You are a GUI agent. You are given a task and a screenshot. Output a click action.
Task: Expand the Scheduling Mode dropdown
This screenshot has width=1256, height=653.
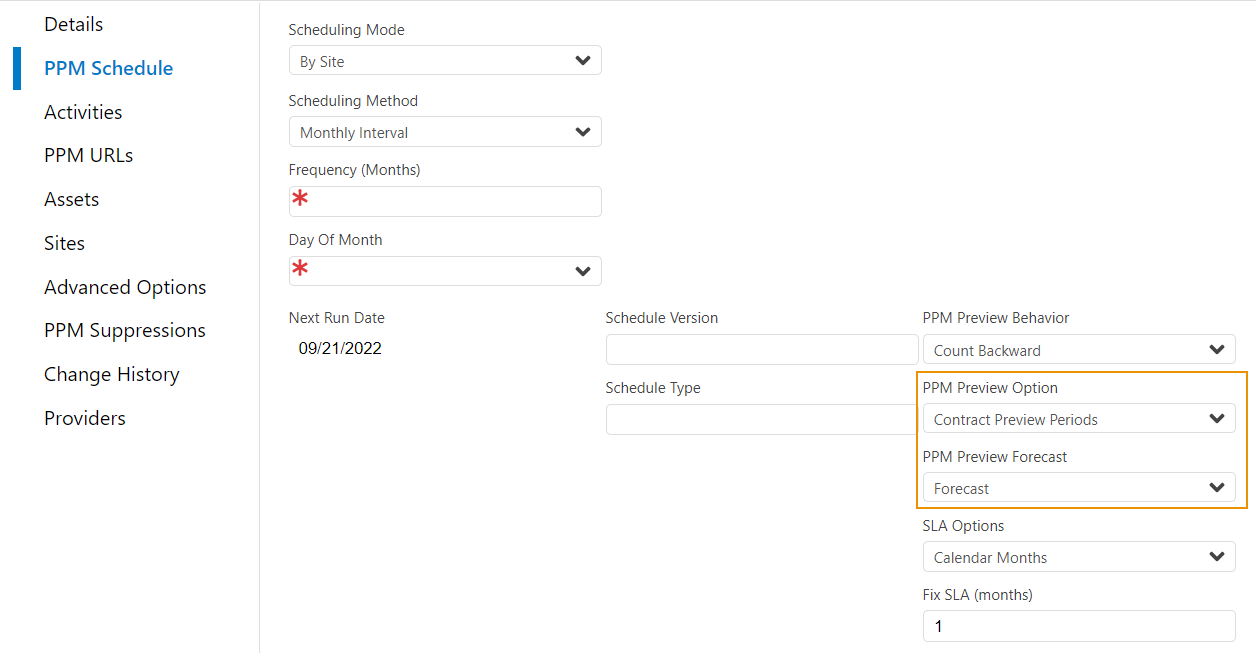[x=445, y=61]
